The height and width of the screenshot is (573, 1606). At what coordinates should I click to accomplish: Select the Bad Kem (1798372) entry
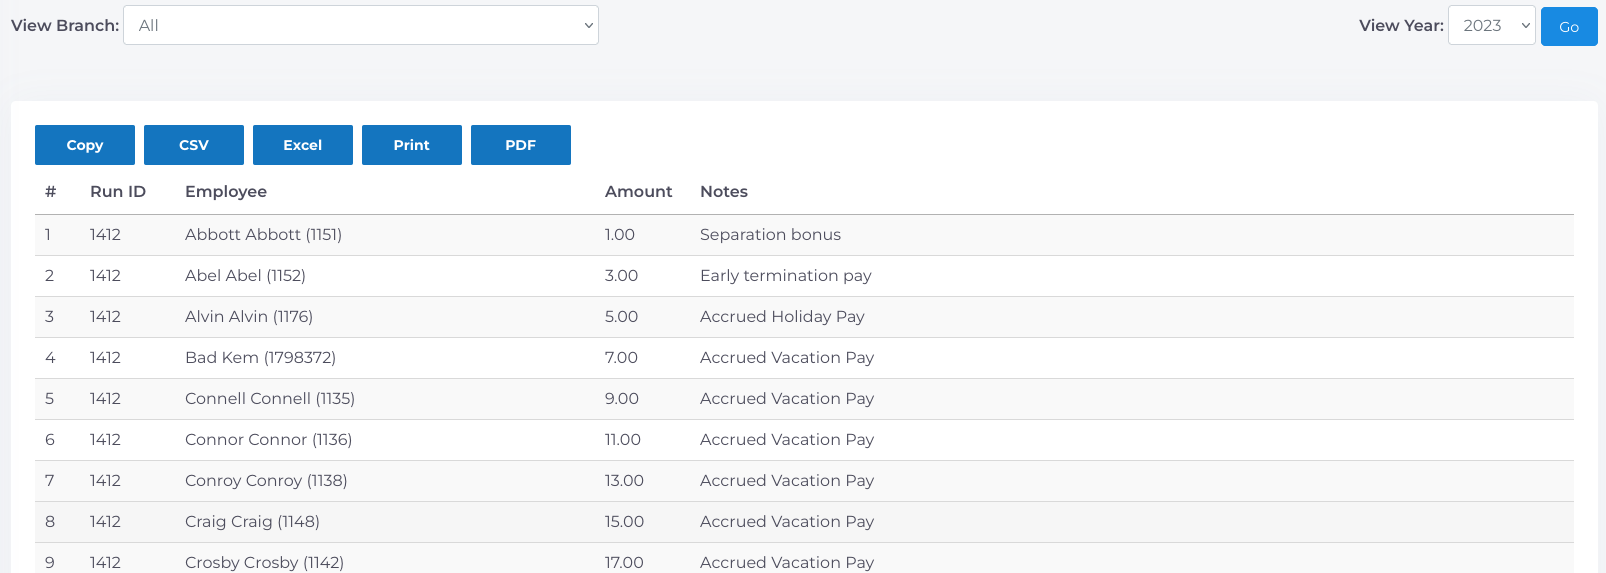pyautogui.click(x=260, y=358)
